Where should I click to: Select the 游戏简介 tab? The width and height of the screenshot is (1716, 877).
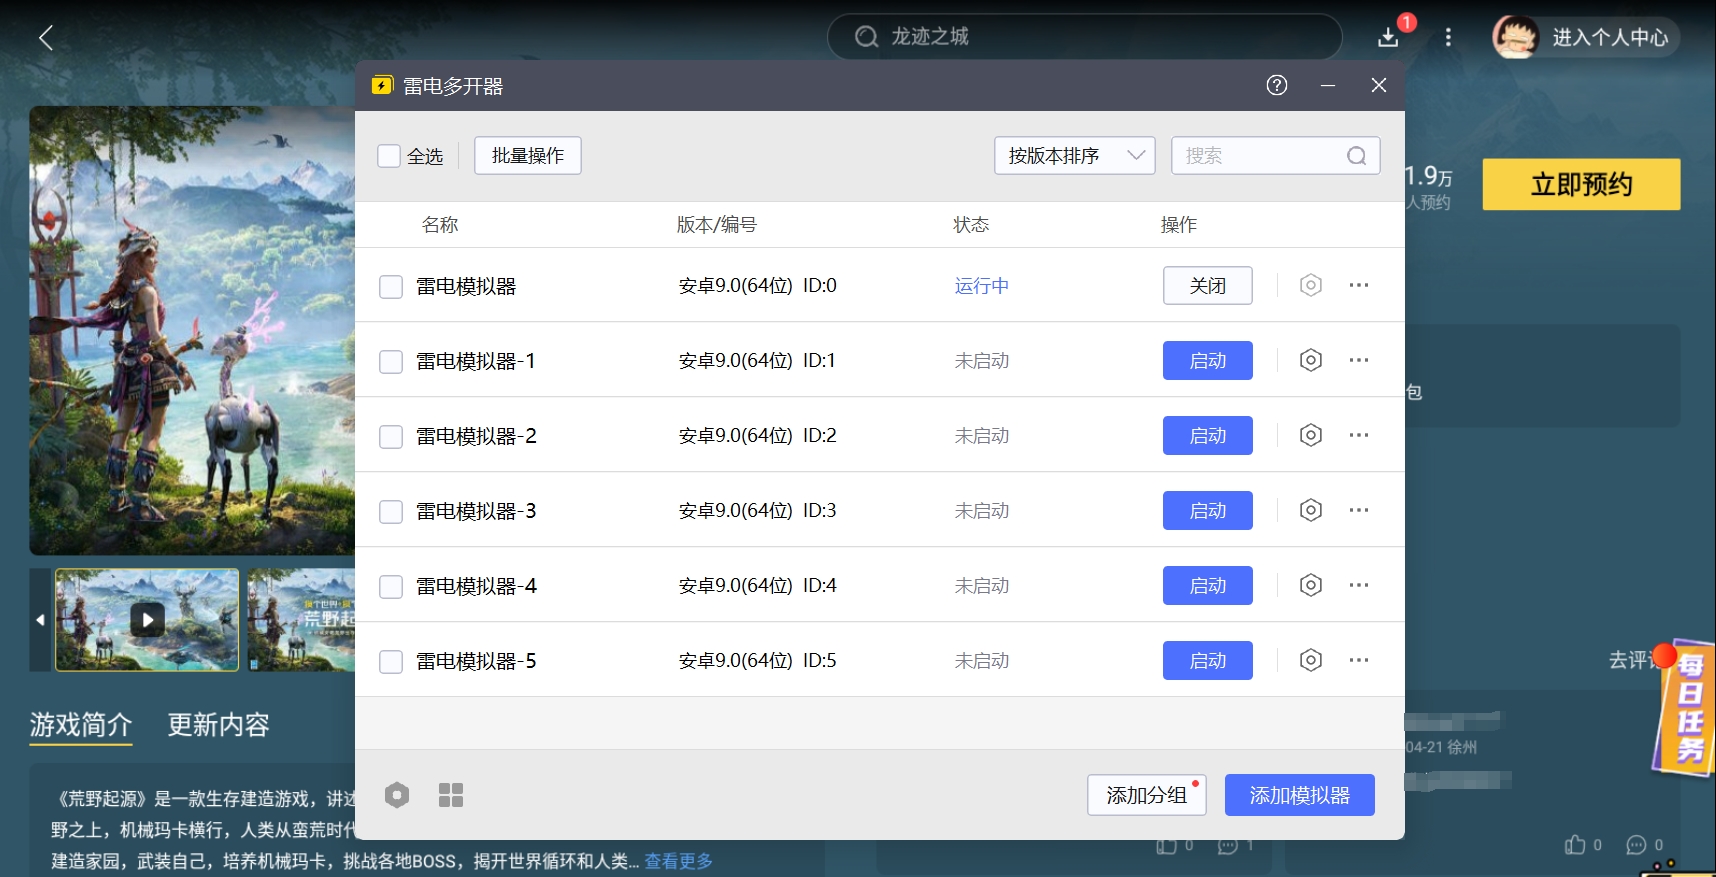pos(81,725)
